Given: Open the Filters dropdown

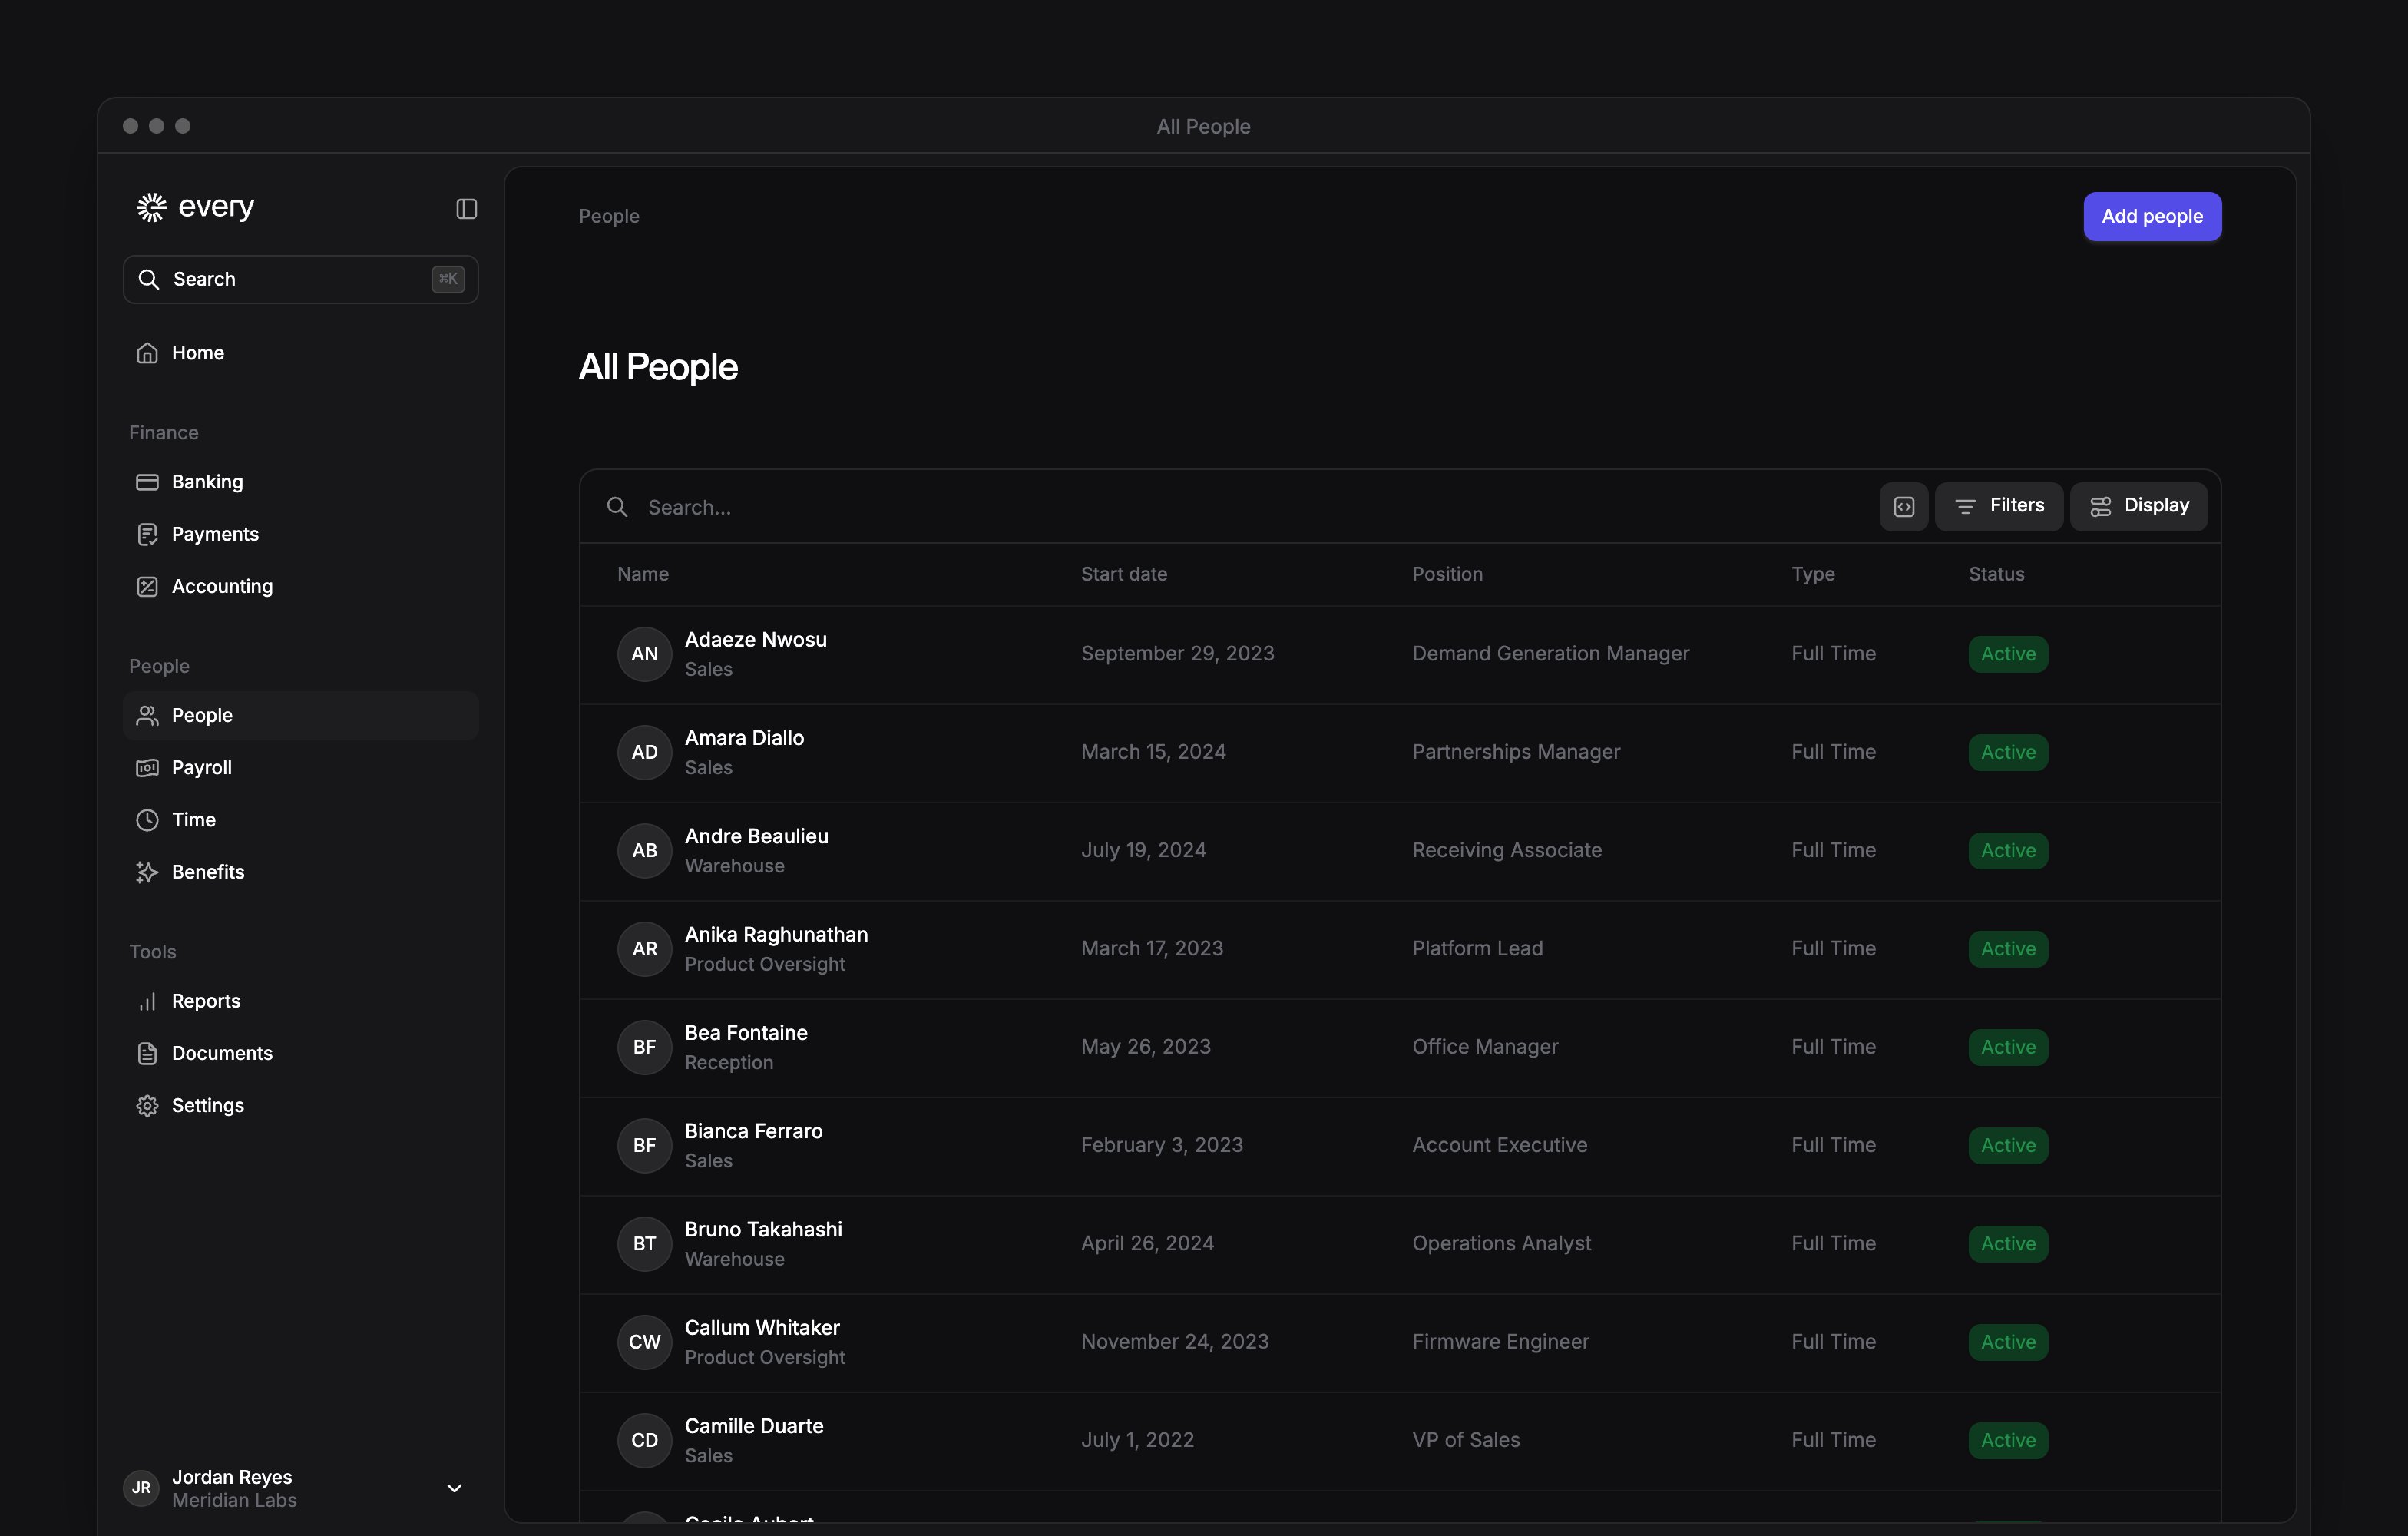Looking at the screenshot, I should (x=1998, y=506).
